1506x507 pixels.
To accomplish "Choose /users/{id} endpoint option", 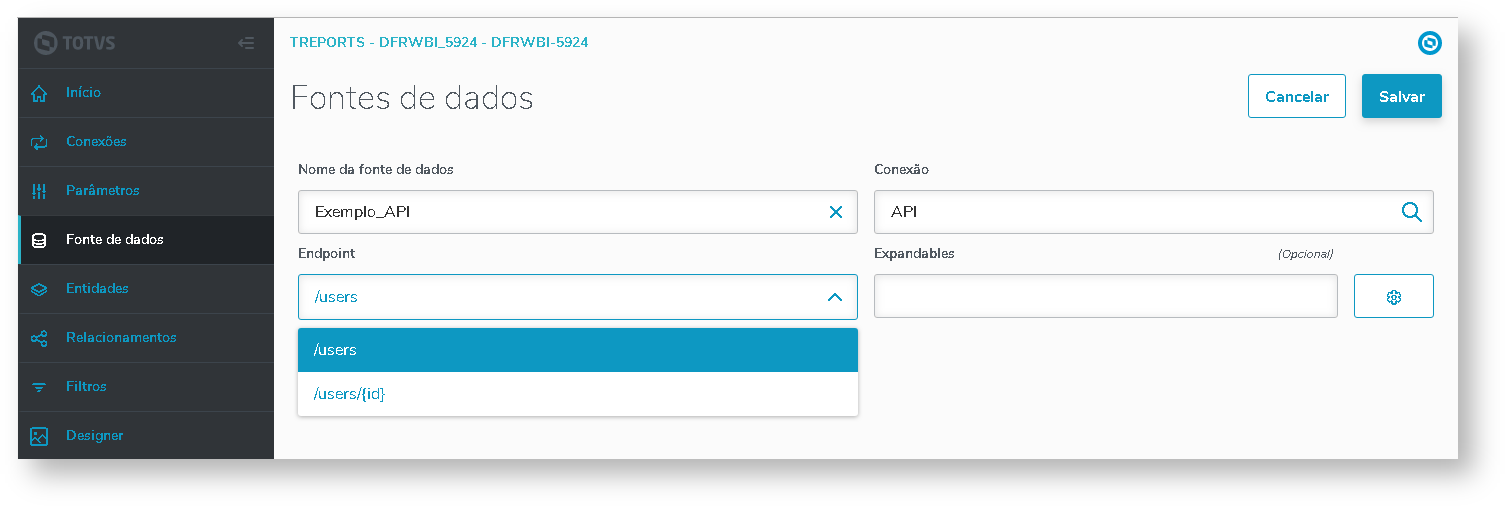I will [x=577, y=394].
